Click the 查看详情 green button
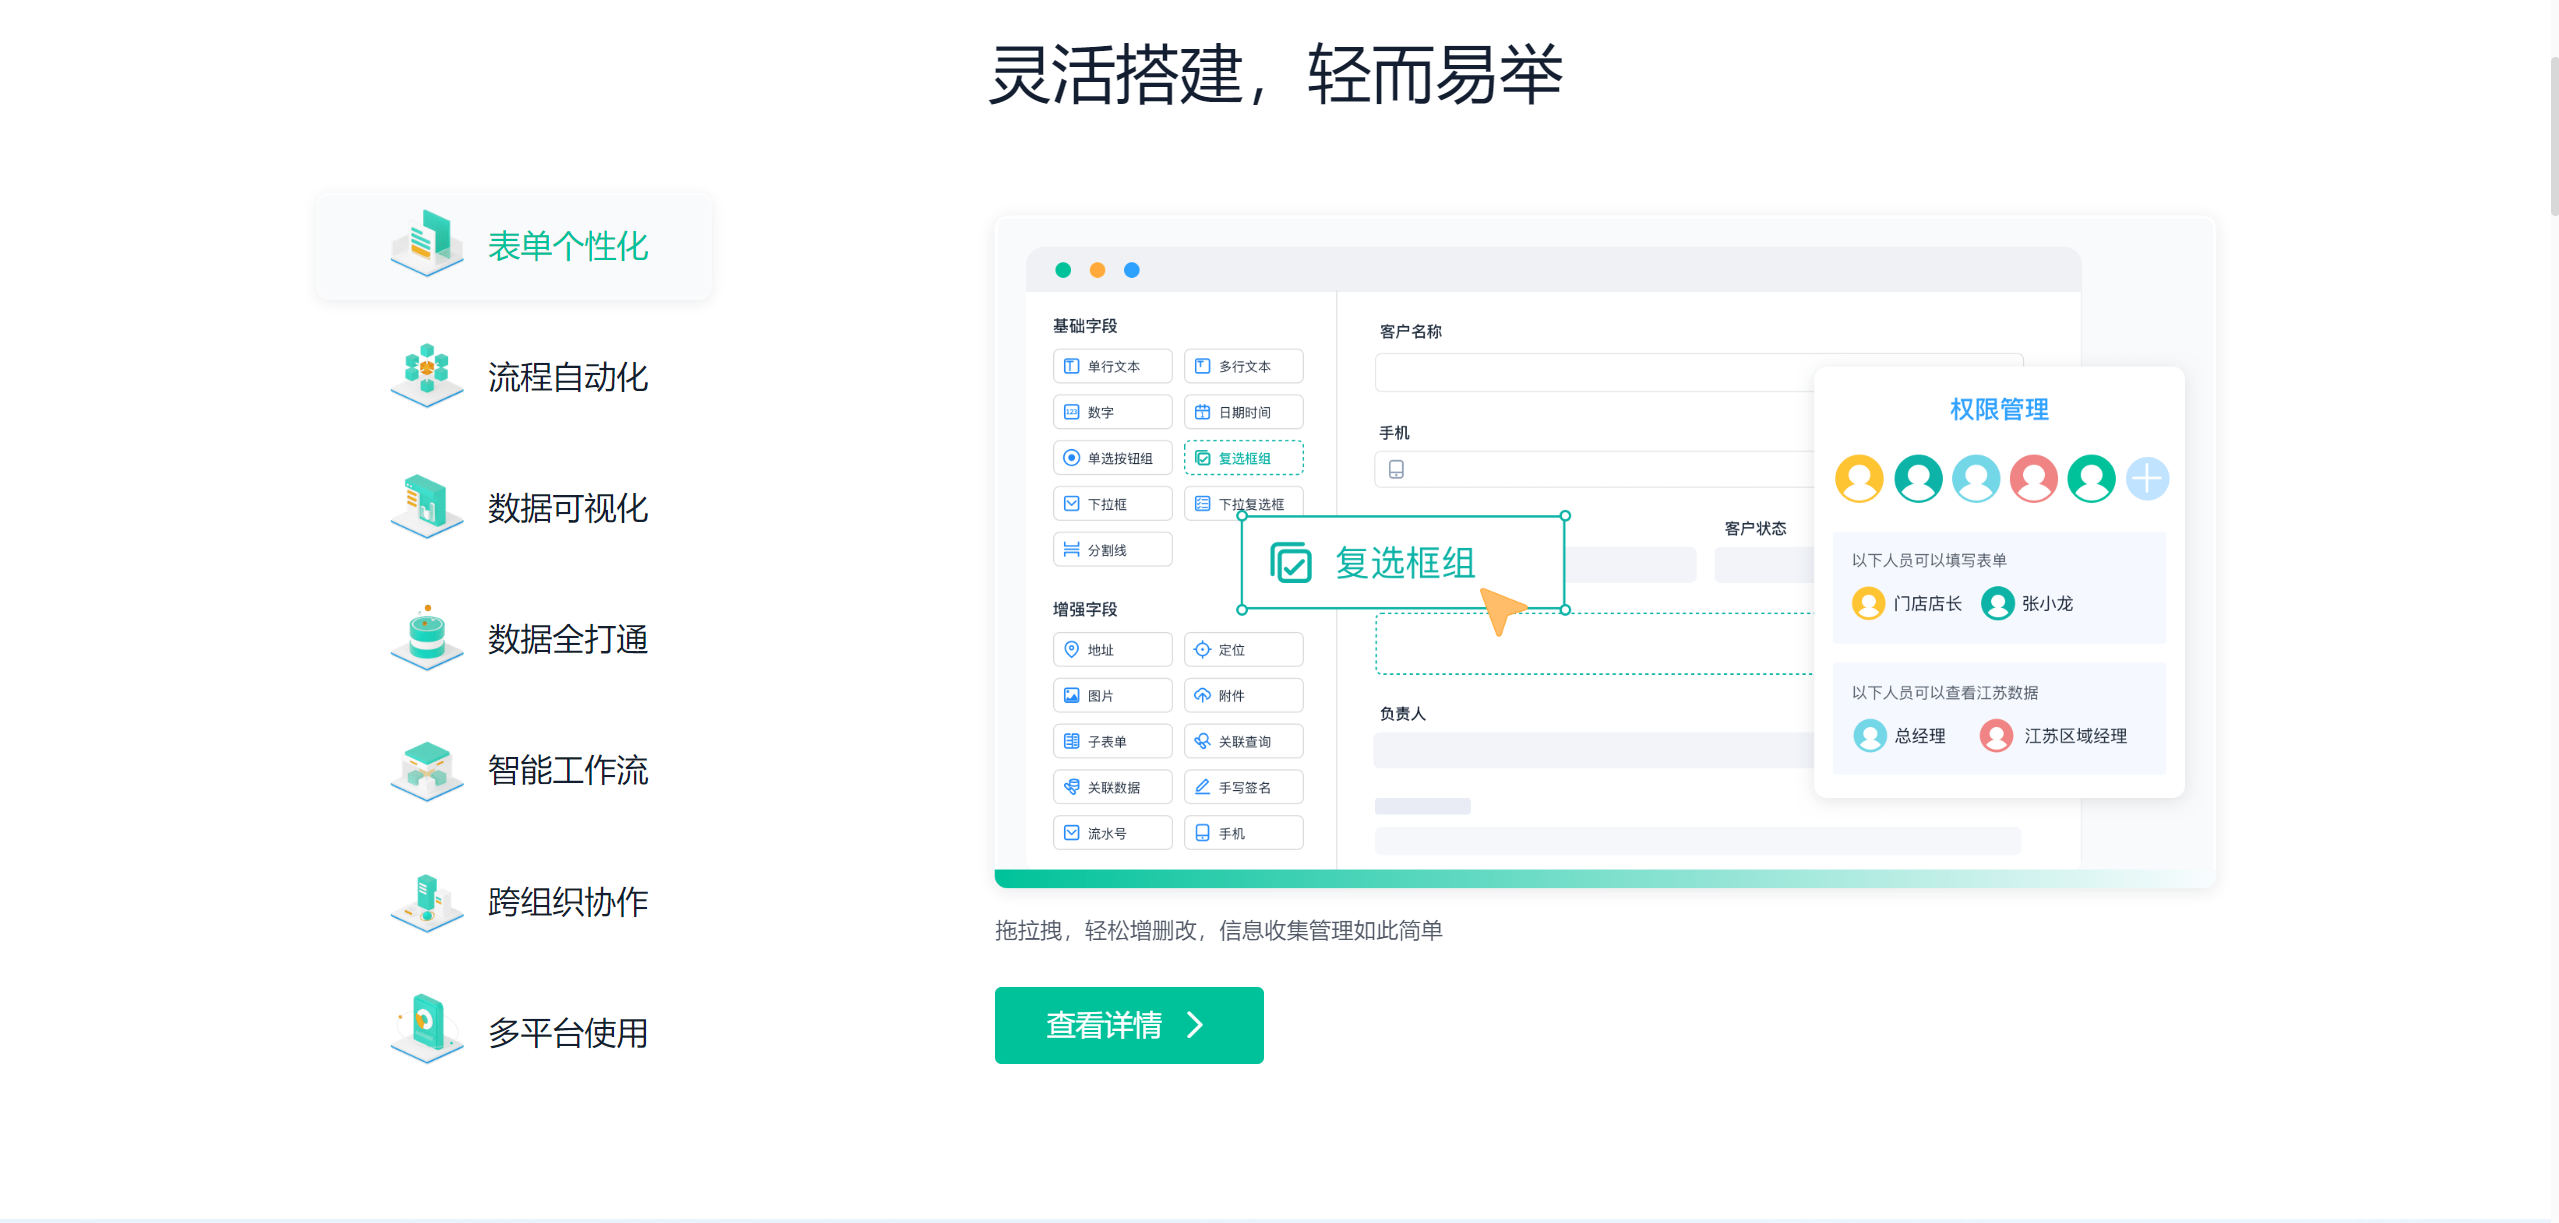This screenshot has width=2559, height=1223. 1128,1025
